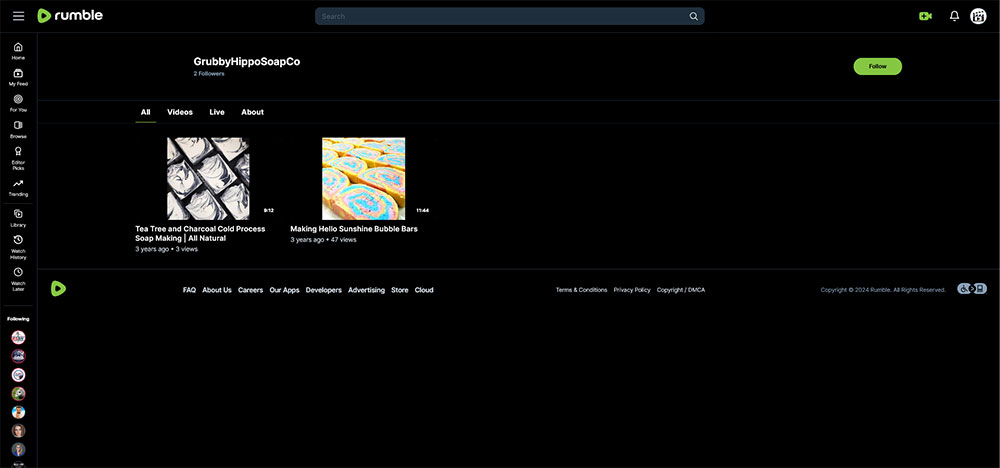Switch to the Videos tab

(x=180, y=112)
